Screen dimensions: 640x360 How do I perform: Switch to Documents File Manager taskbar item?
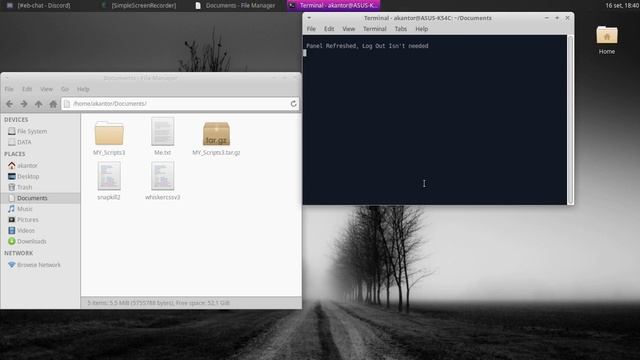point(236,5)
